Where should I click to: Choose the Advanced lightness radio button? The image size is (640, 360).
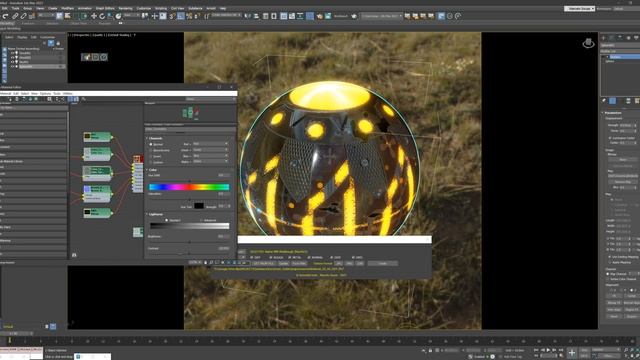point(201,220)
